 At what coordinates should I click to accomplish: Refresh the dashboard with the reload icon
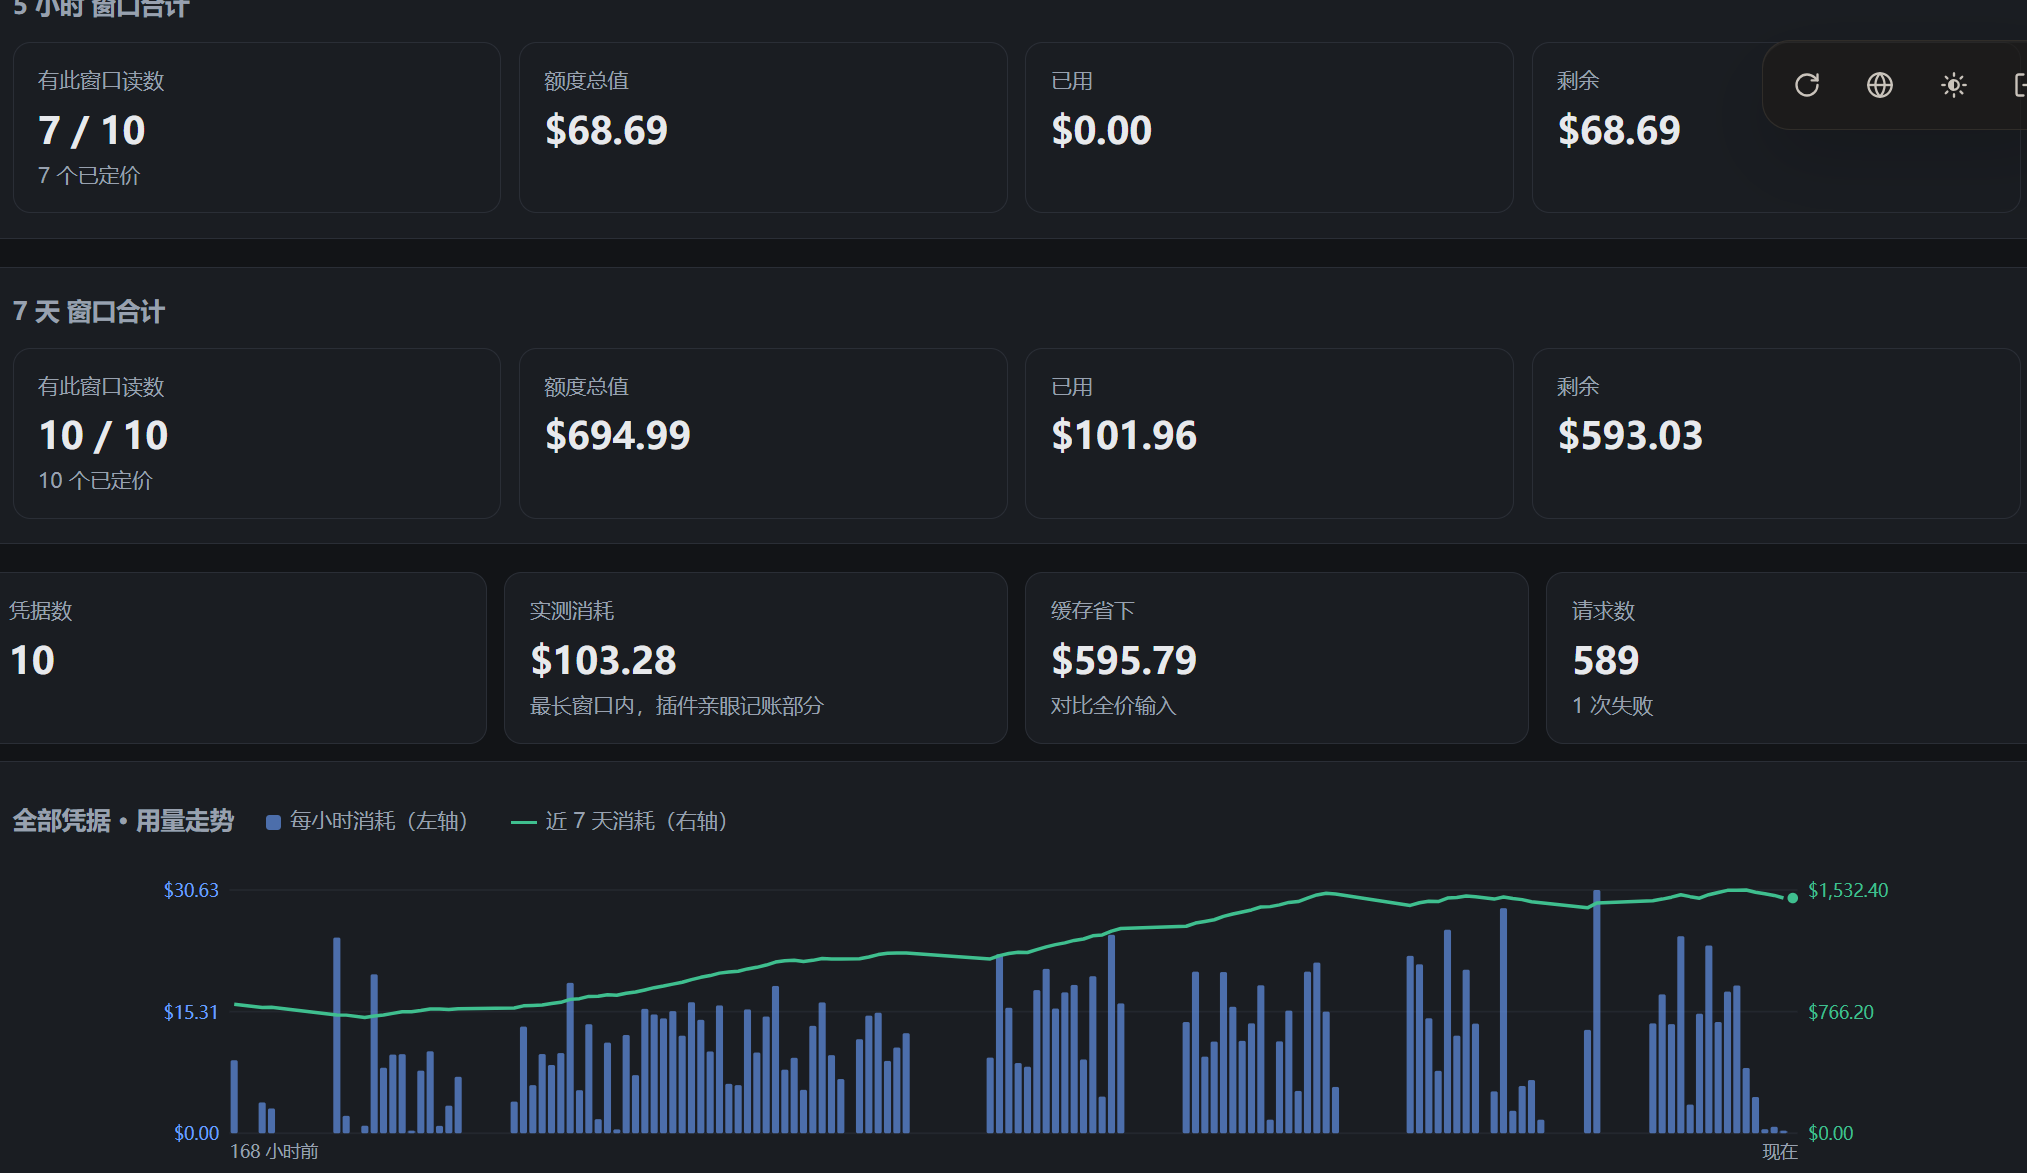tap(1806, 85)
